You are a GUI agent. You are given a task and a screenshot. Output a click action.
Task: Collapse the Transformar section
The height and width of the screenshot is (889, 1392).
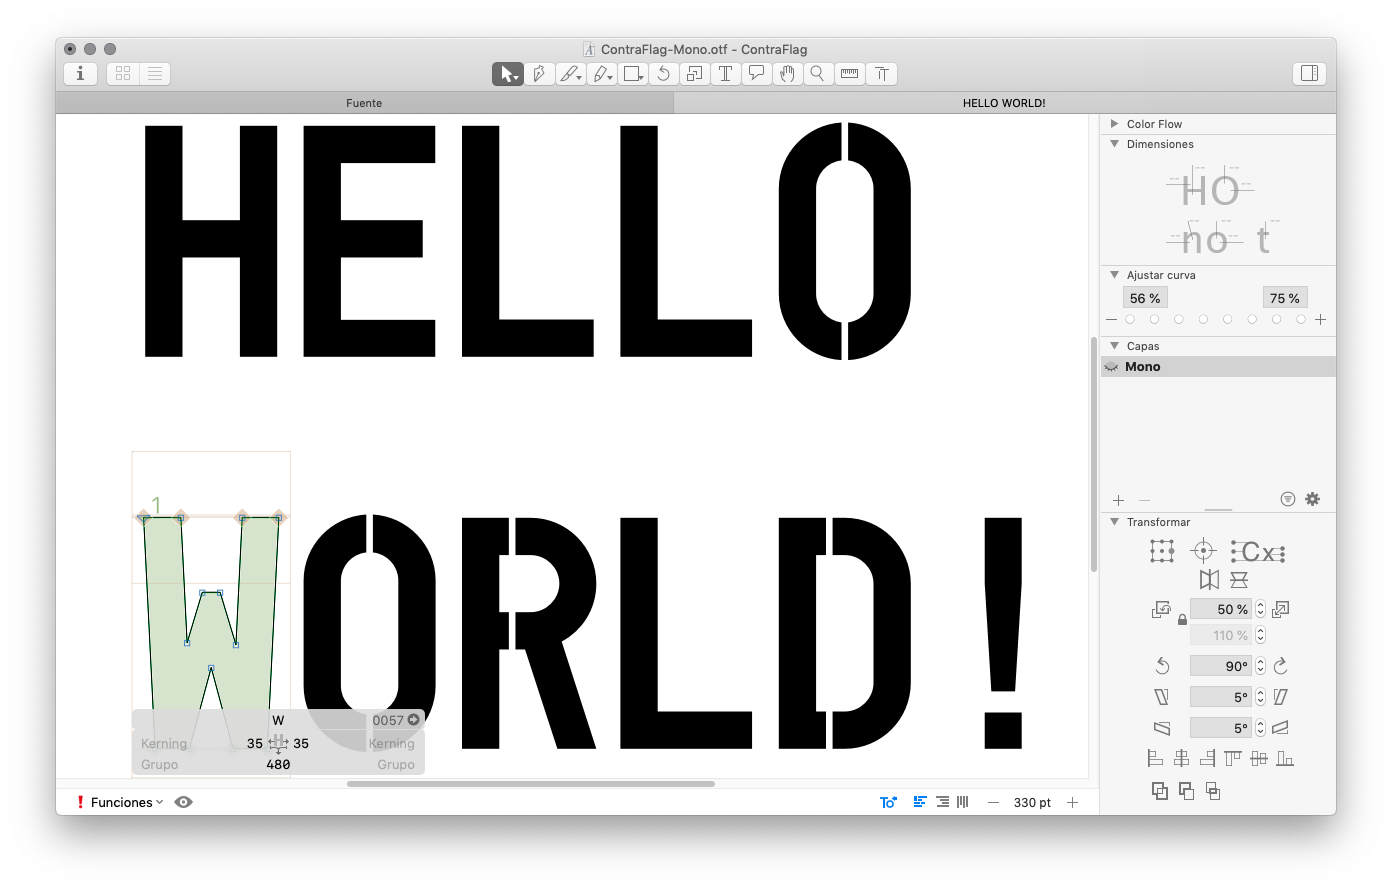pyautogui.click(x=1115, y=522)
